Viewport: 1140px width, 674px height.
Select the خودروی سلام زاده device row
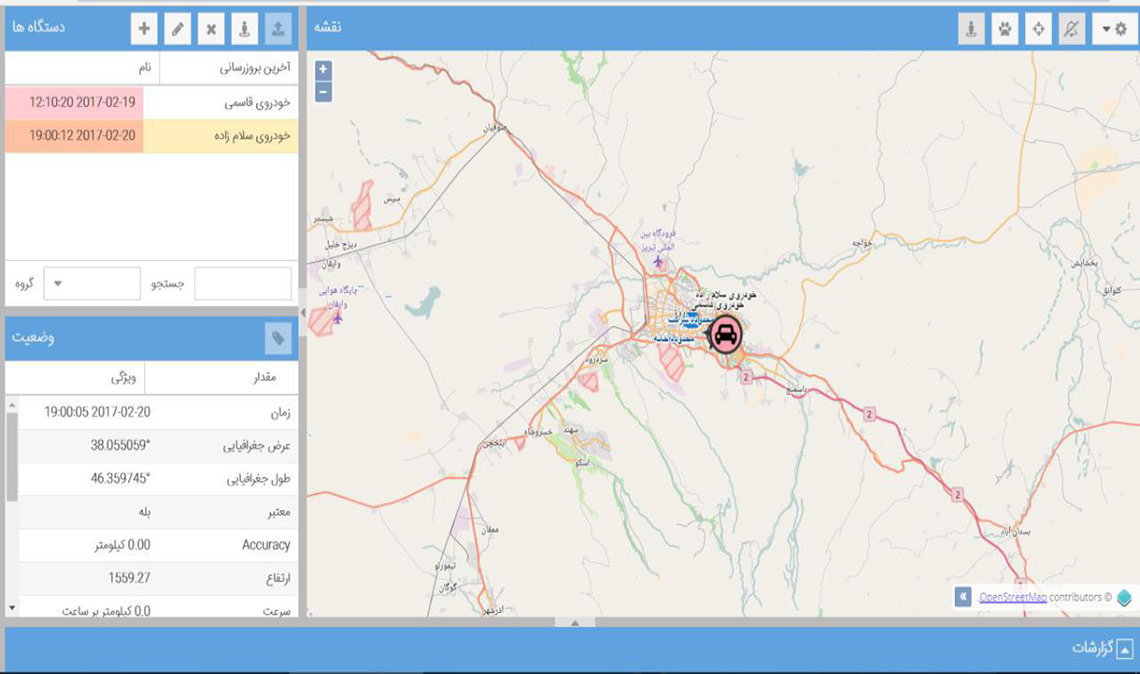point(151,136)
